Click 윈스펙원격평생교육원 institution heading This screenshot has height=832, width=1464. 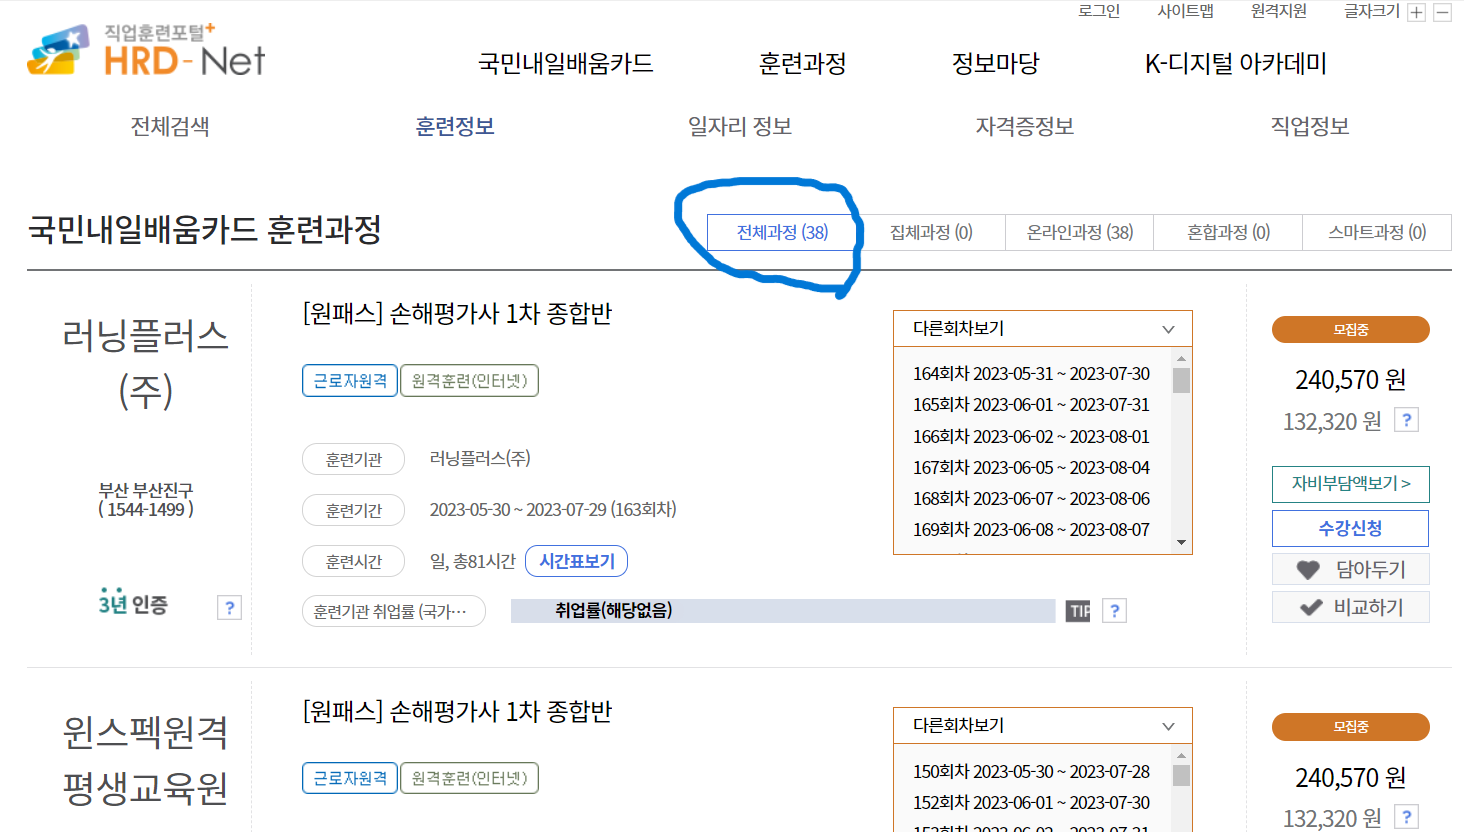pyautogui.click(x=146, y=760)
